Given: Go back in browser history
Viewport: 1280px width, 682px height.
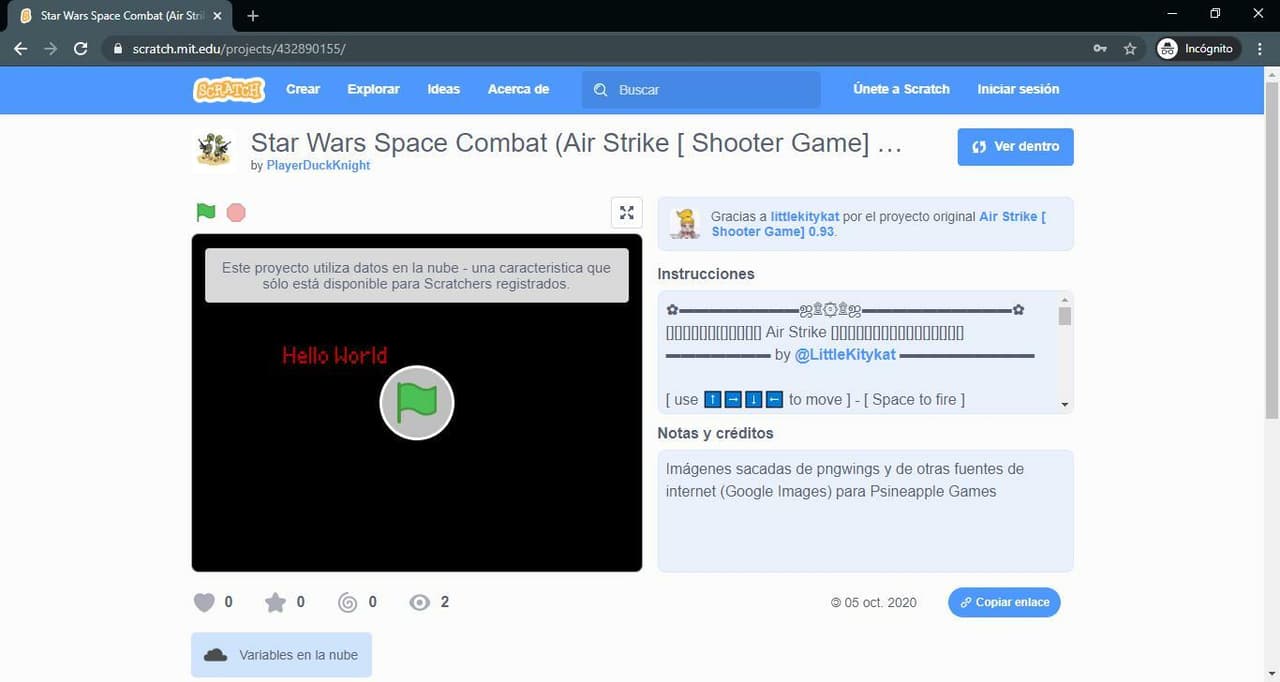Looking at the screenshot, I should coord(20,48).
